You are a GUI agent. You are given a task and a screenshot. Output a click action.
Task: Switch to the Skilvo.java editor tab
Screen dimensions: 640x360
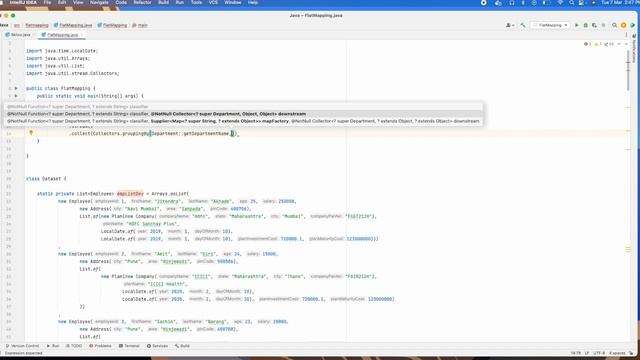[18, 35]
